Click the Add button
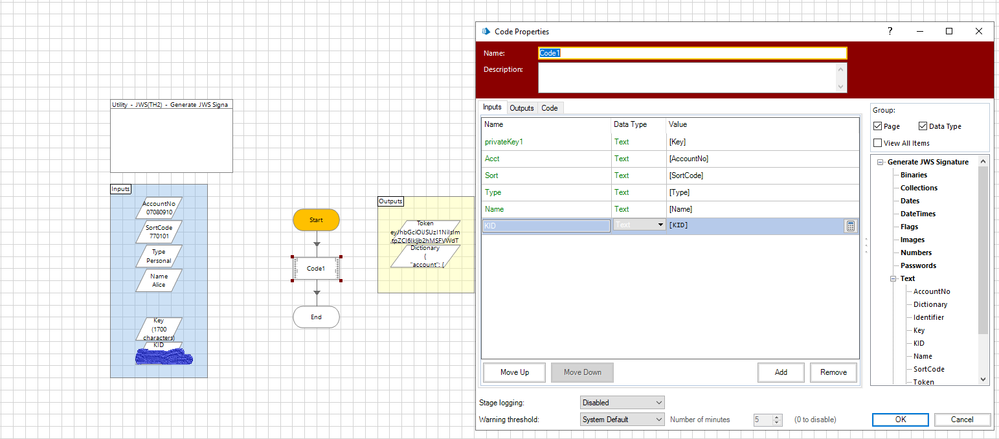Screen dimensions: 999x439 (x=781, y=372)
